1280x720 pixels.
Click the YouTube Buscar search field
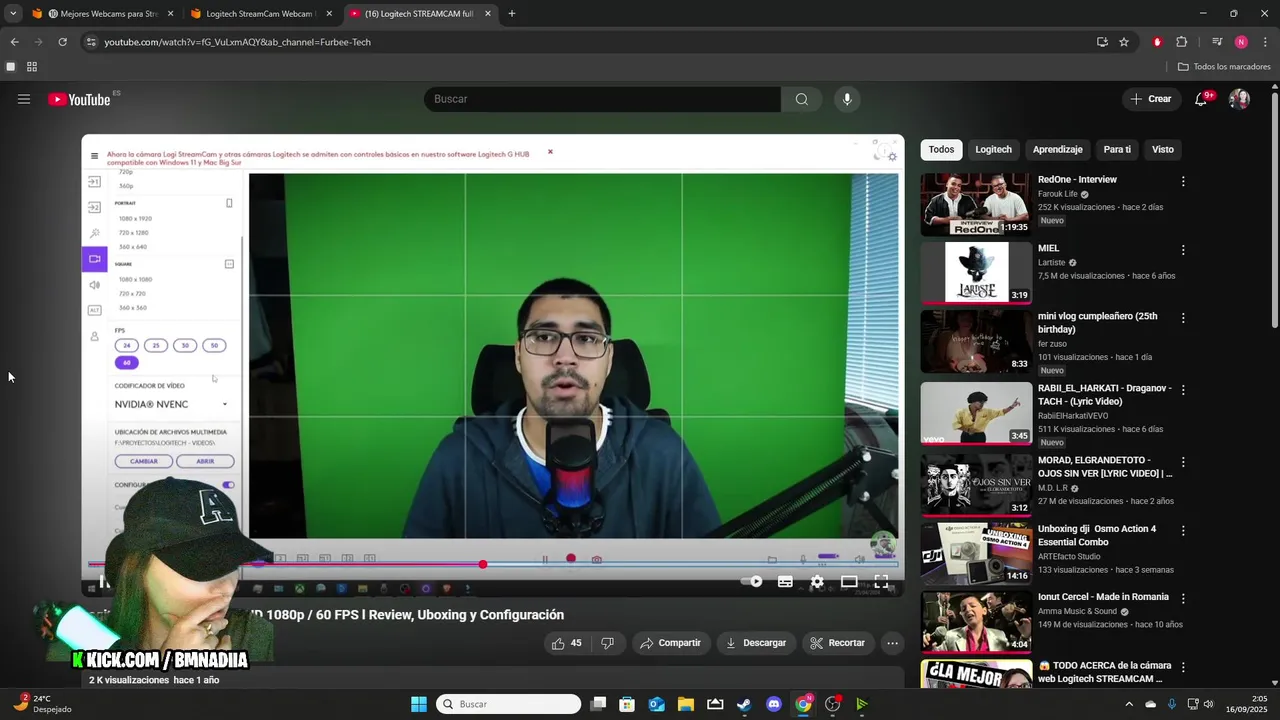click(x=602, y=99)
